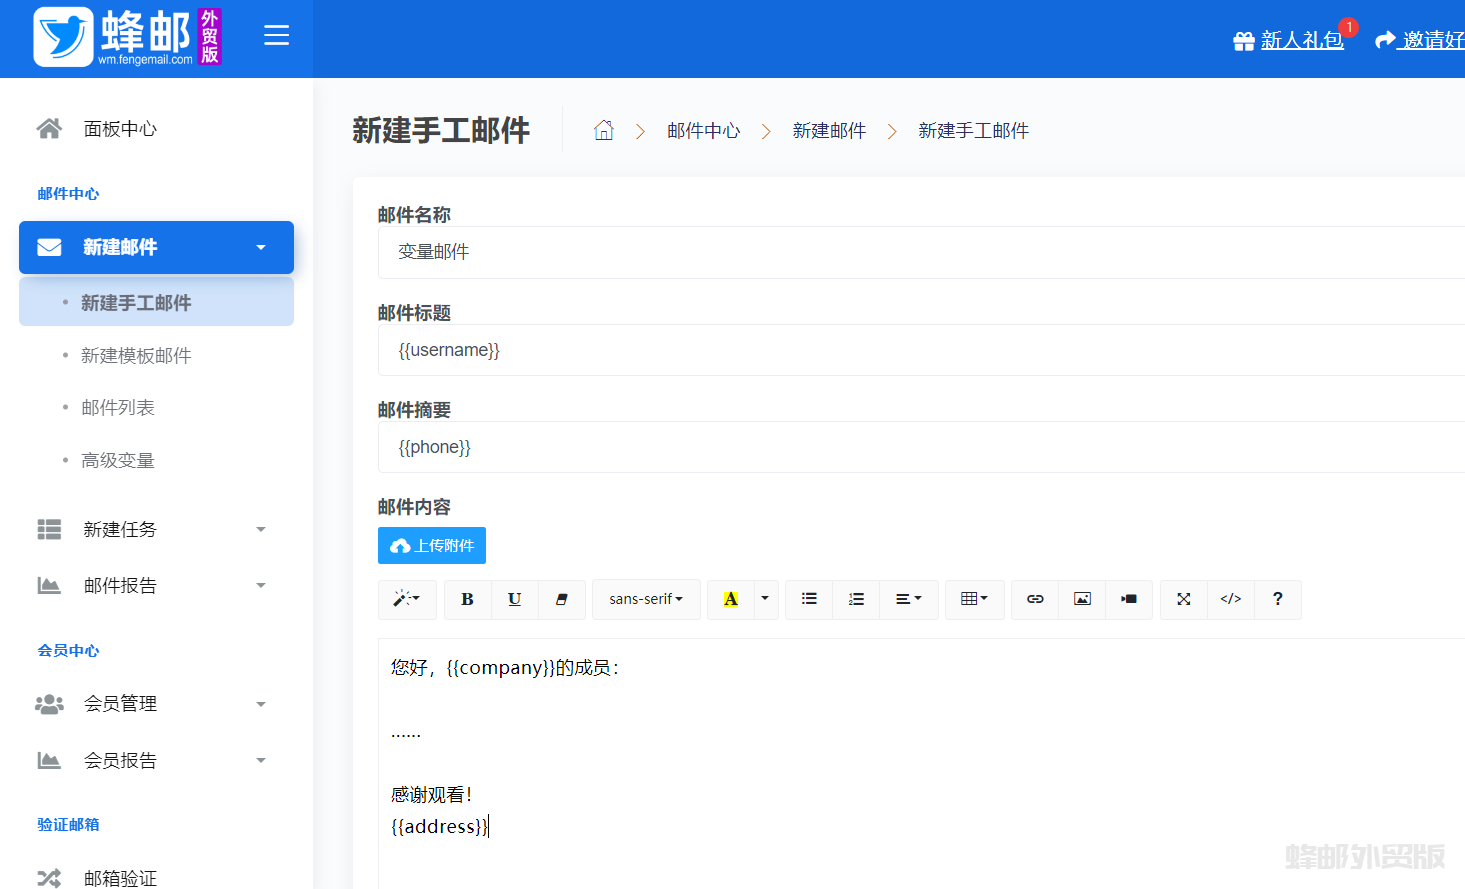Image resolution: width=1465 pixels, height=889 pixels.
Task: Select 新建模板邮件 in the sidebar
Action: point(136,356)
